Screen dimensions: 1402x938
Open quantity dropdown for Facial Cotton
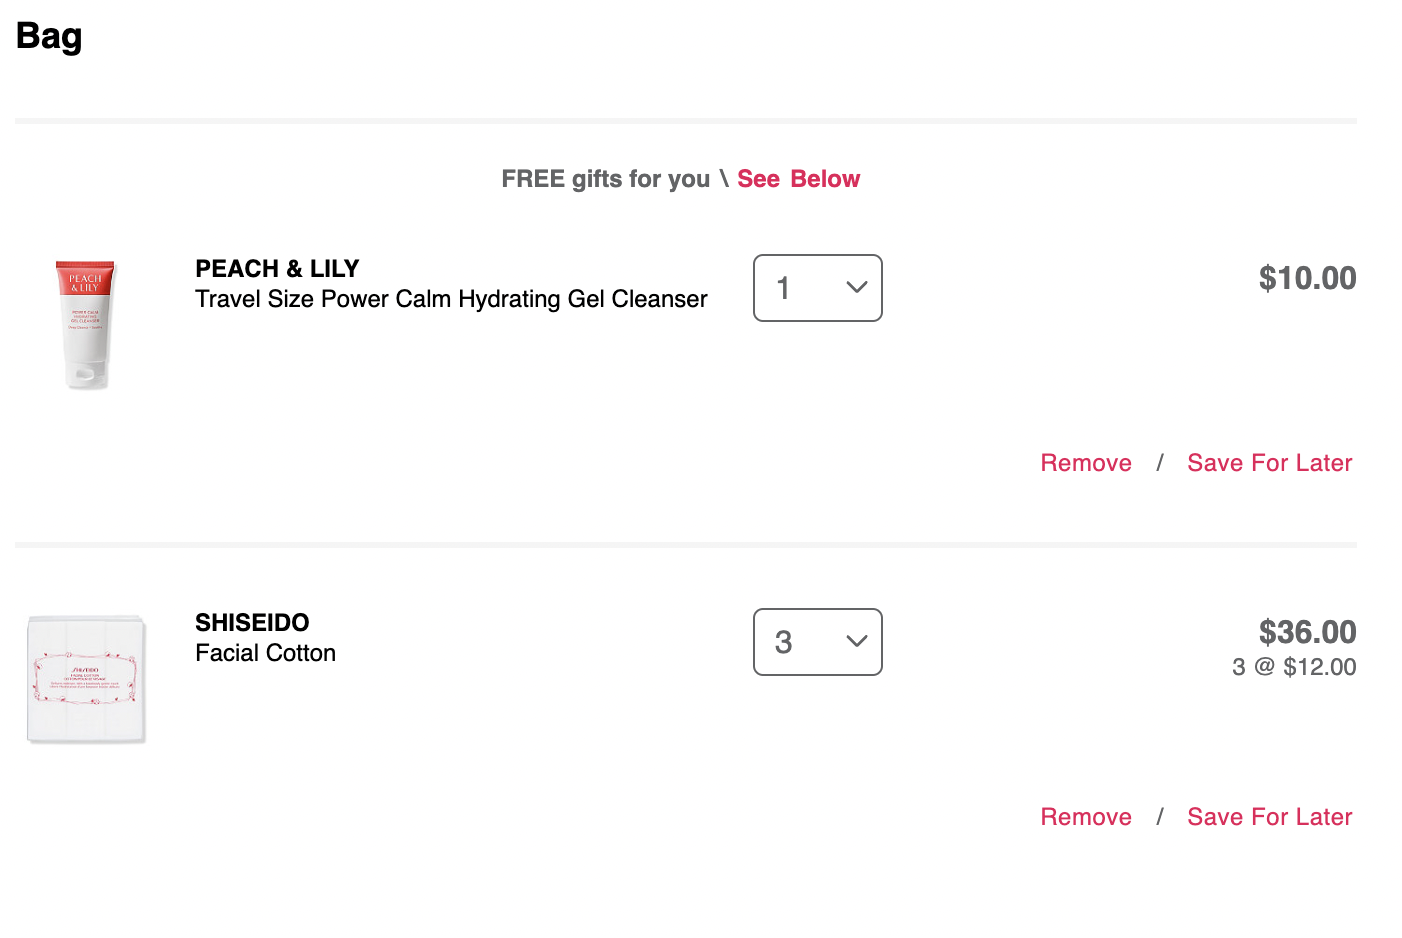click(817, 642)
